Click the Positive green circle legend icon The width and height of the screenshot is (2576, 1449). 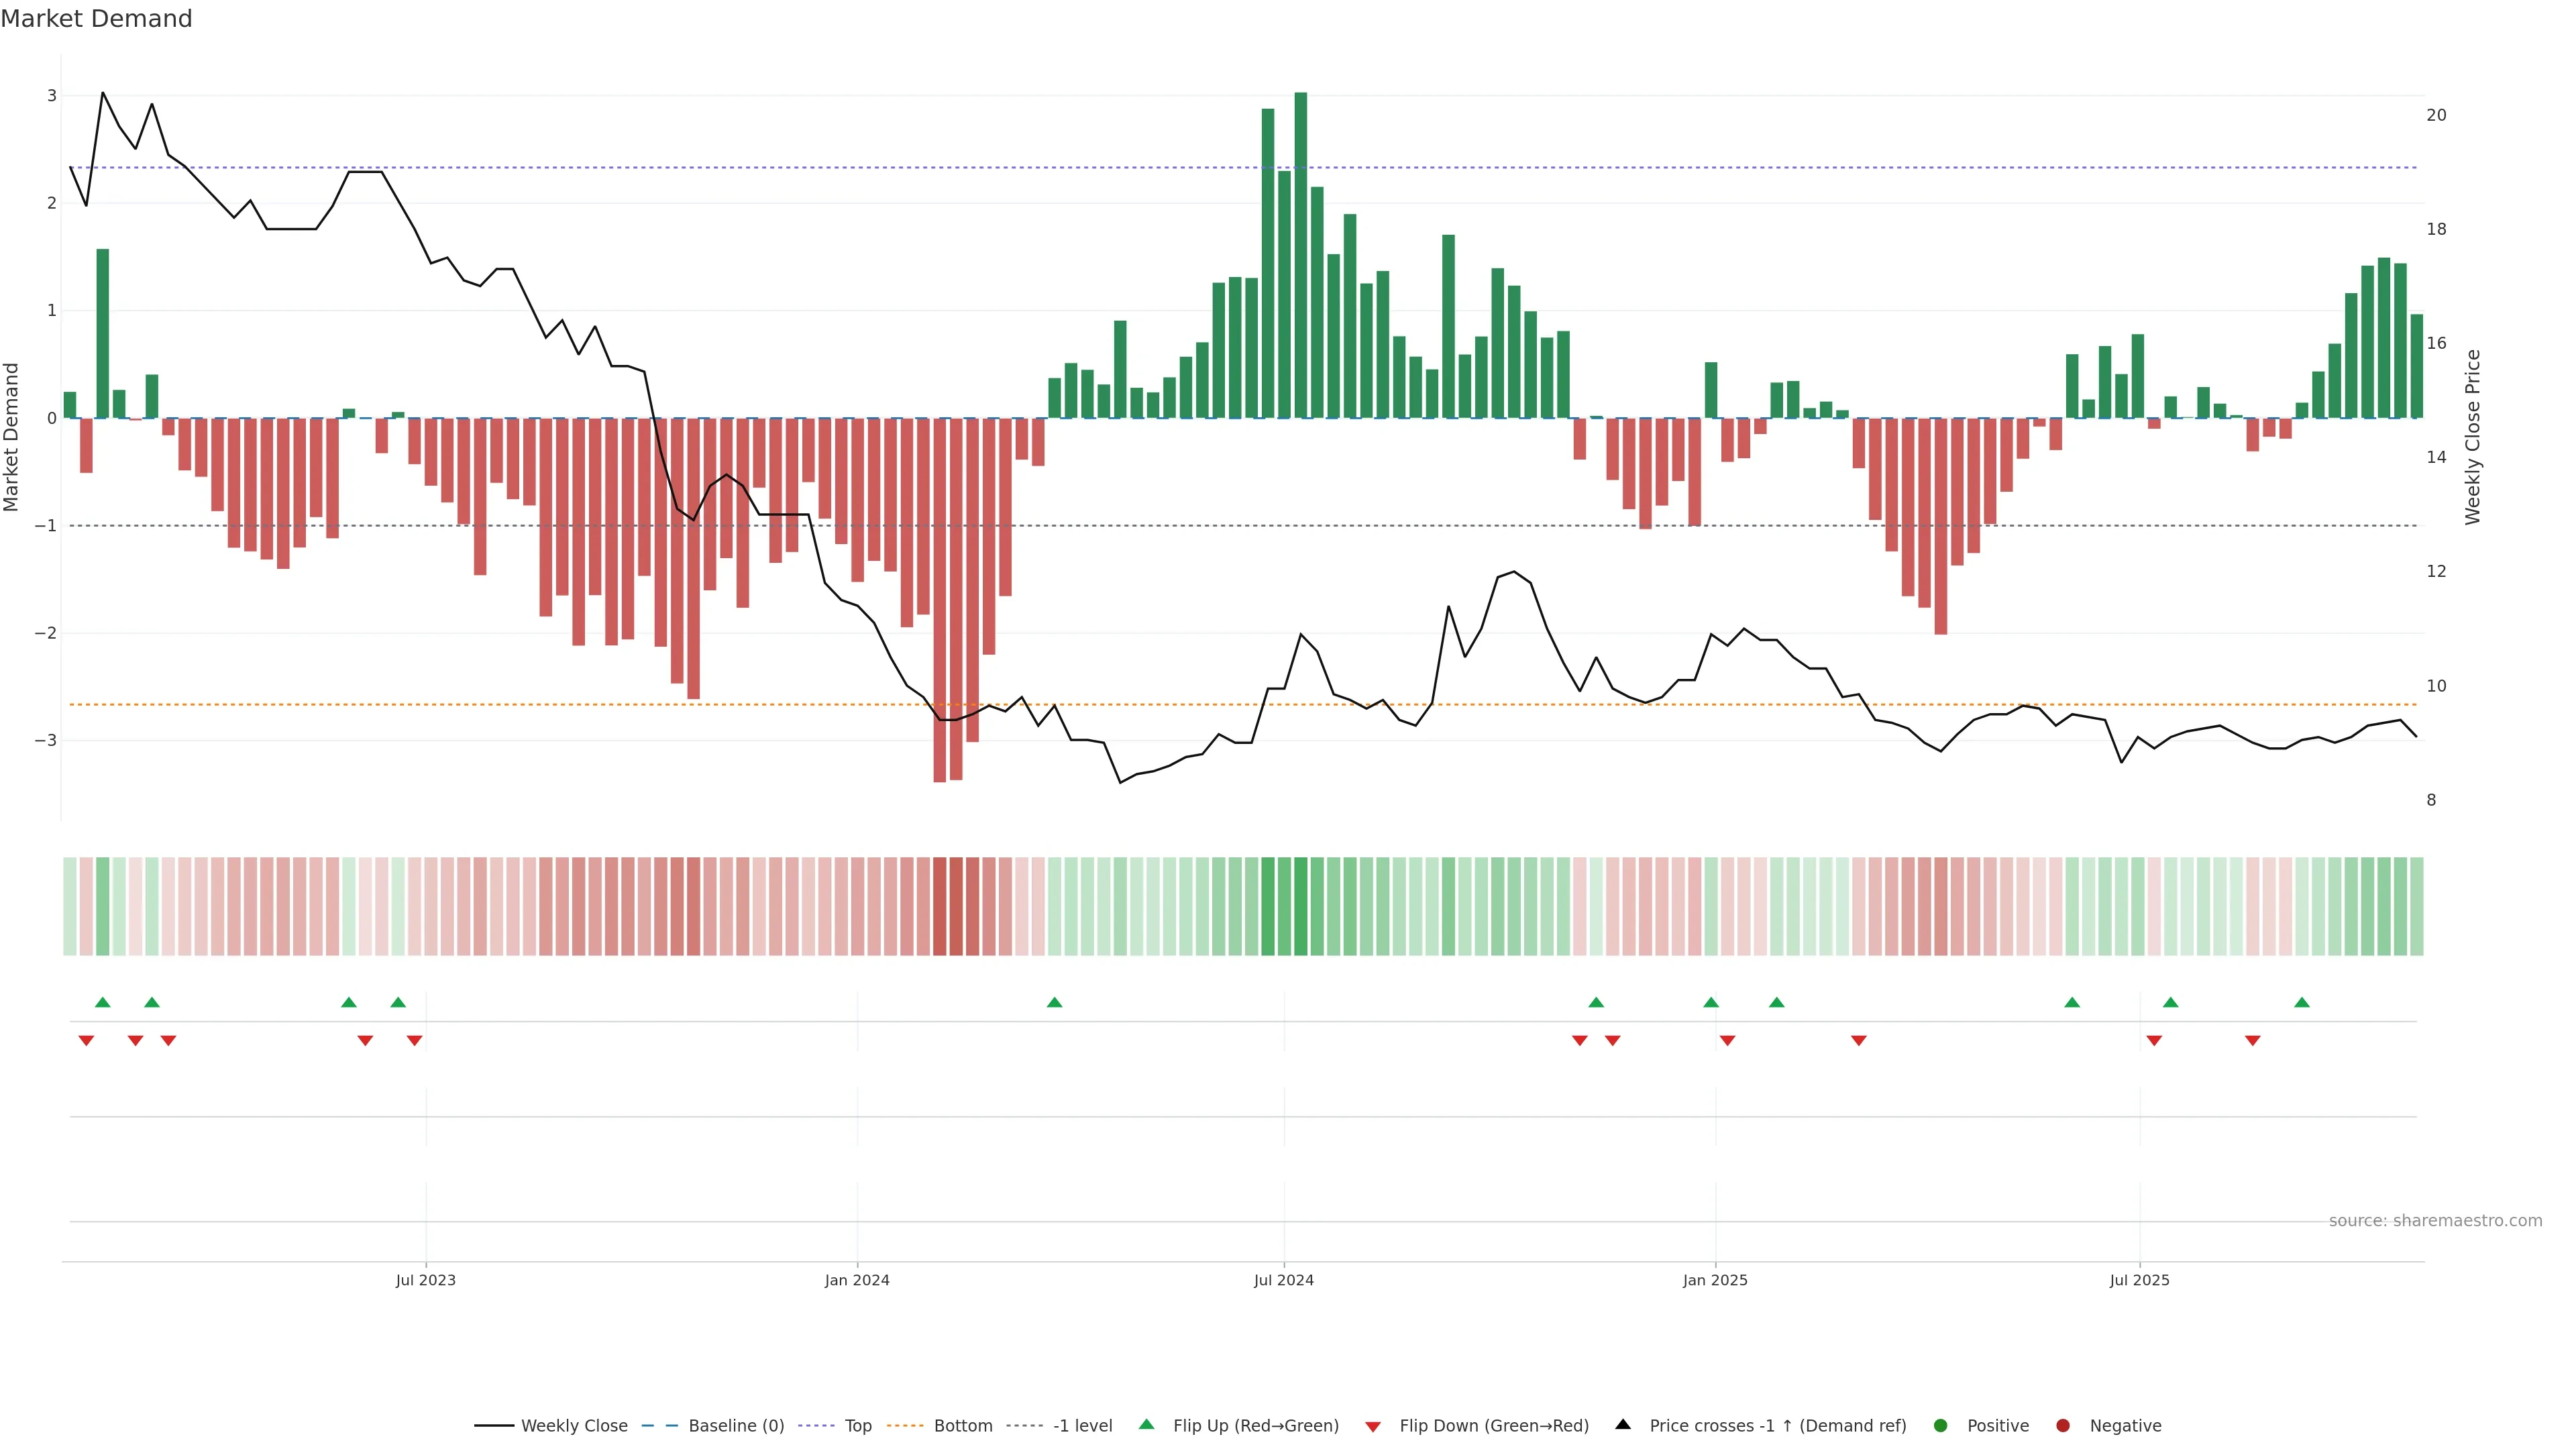point(1941,1426)
